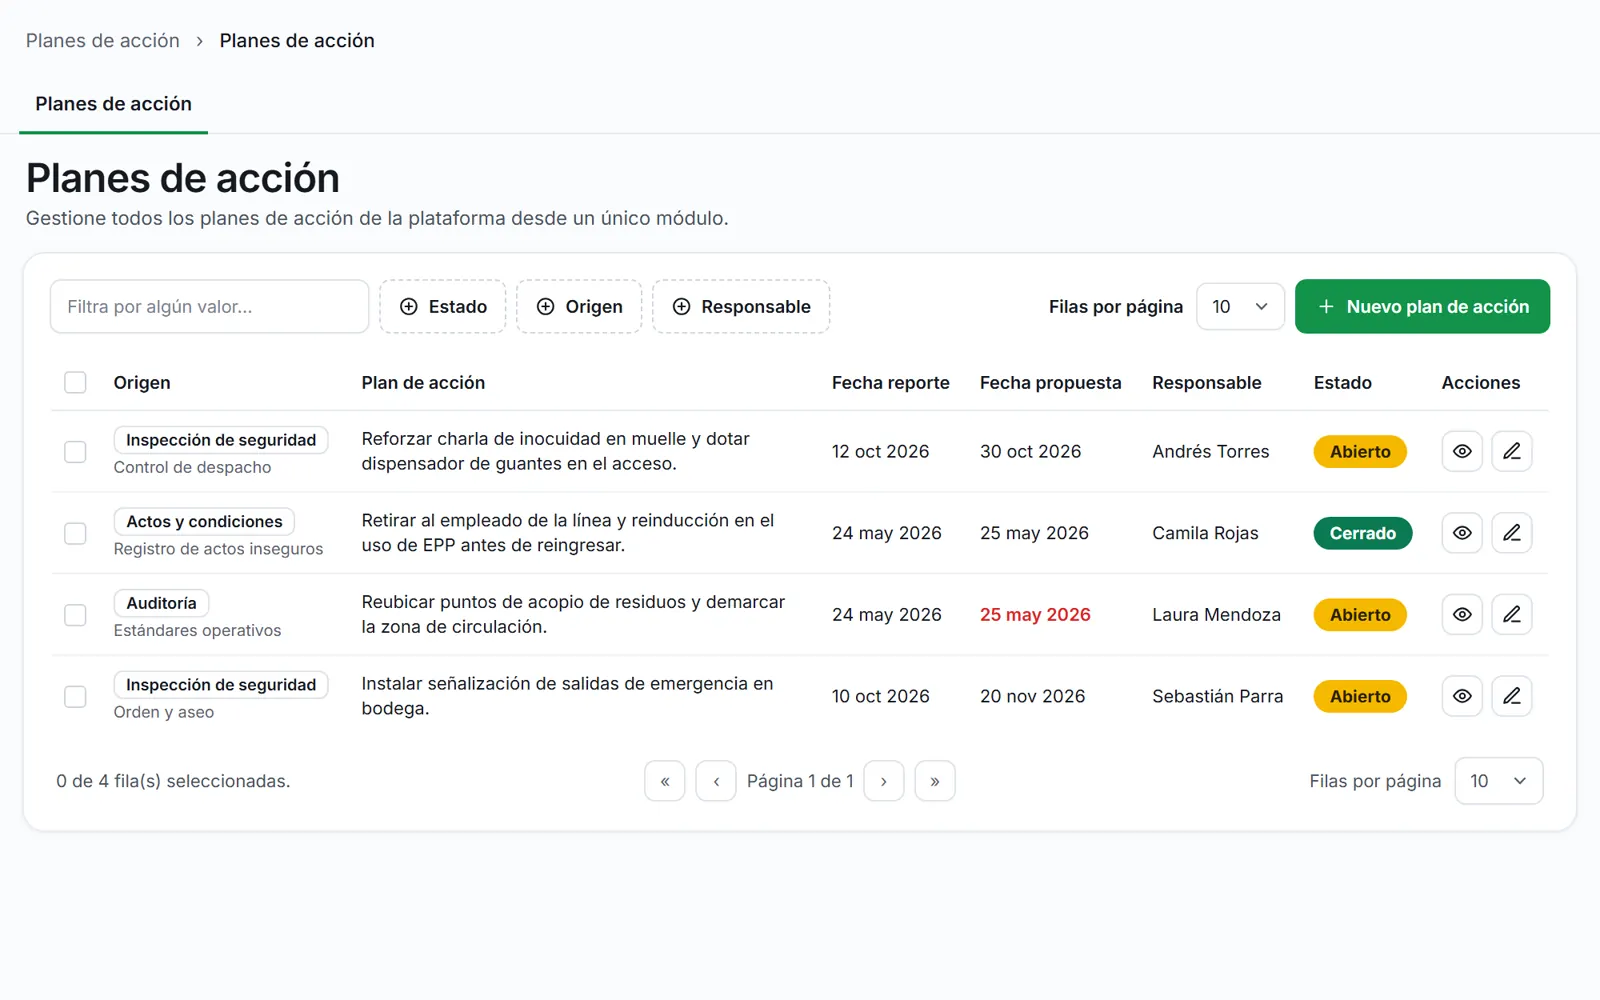Check the Orden y aseo row

(75, 696)
